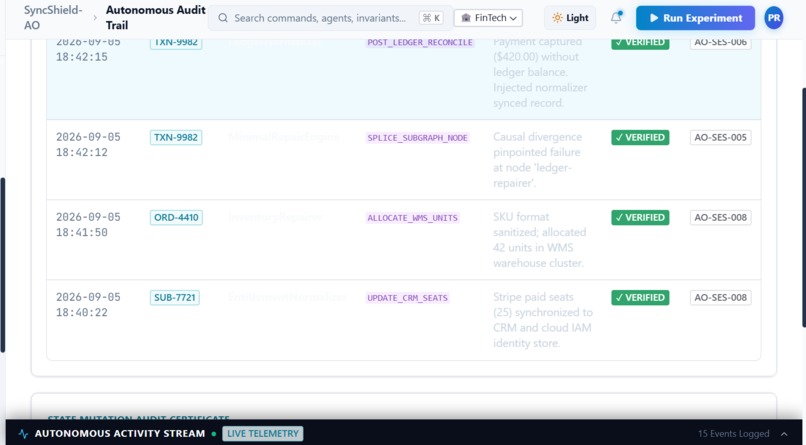The height and width of the screenshot is (445, 806).
Task: Click VERIFIED badge in SPLICE_SUBGRAPH_NODE row
Action: (640, 137)
